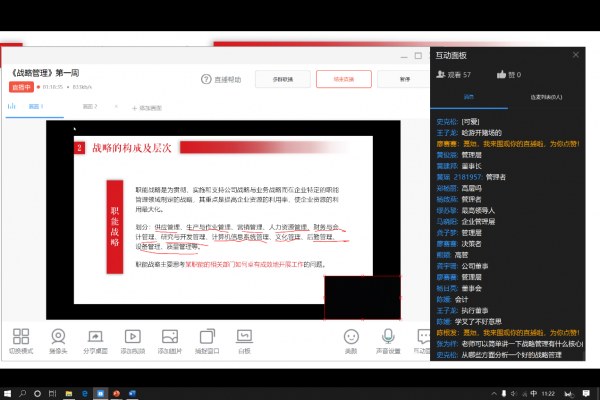Select the 连麦列表 tab in interaction panel
The height and width of the screenshot is (400, 600).
pos(545,97)
